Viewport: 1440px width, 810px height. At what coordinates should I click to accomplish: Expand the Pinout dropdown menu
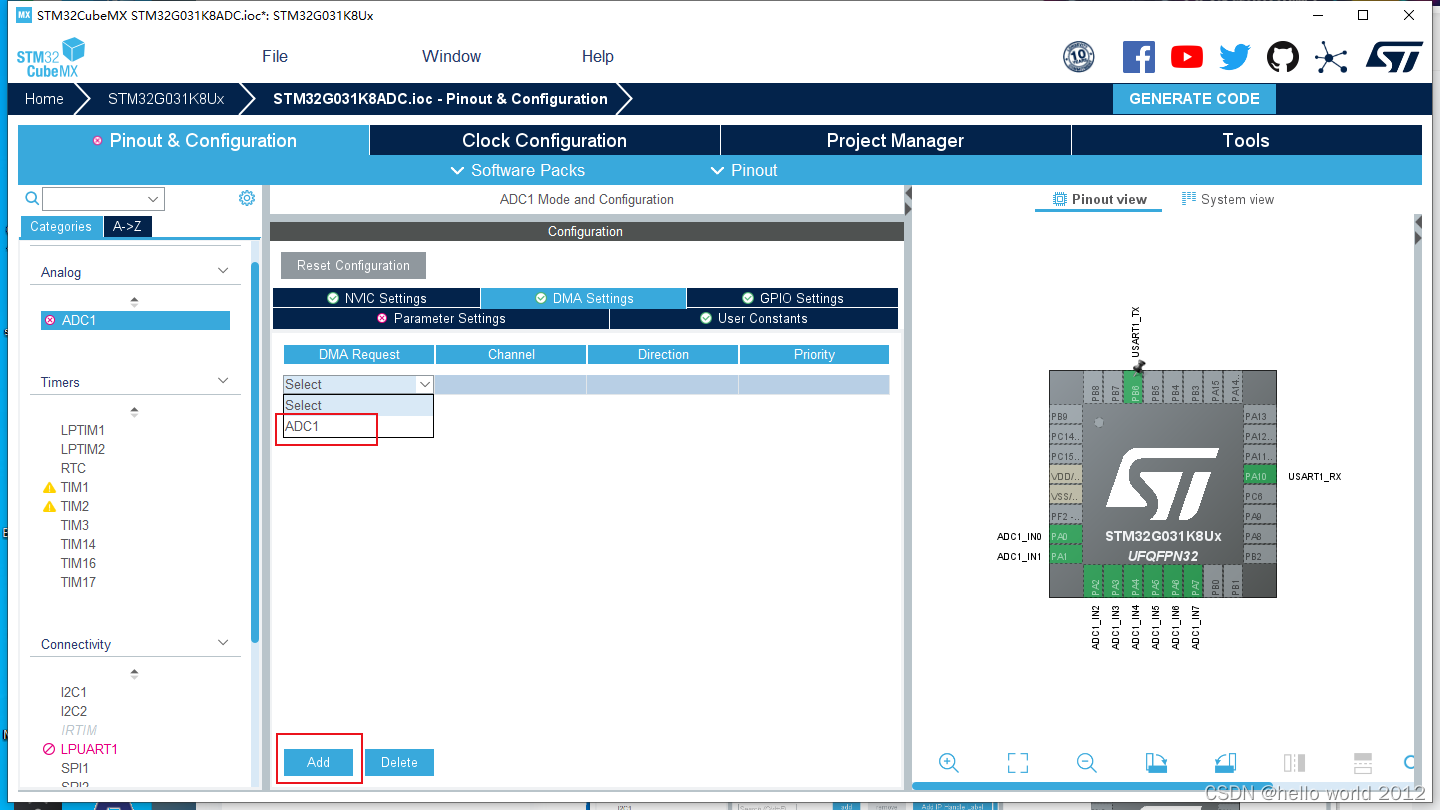click(743, 170)
